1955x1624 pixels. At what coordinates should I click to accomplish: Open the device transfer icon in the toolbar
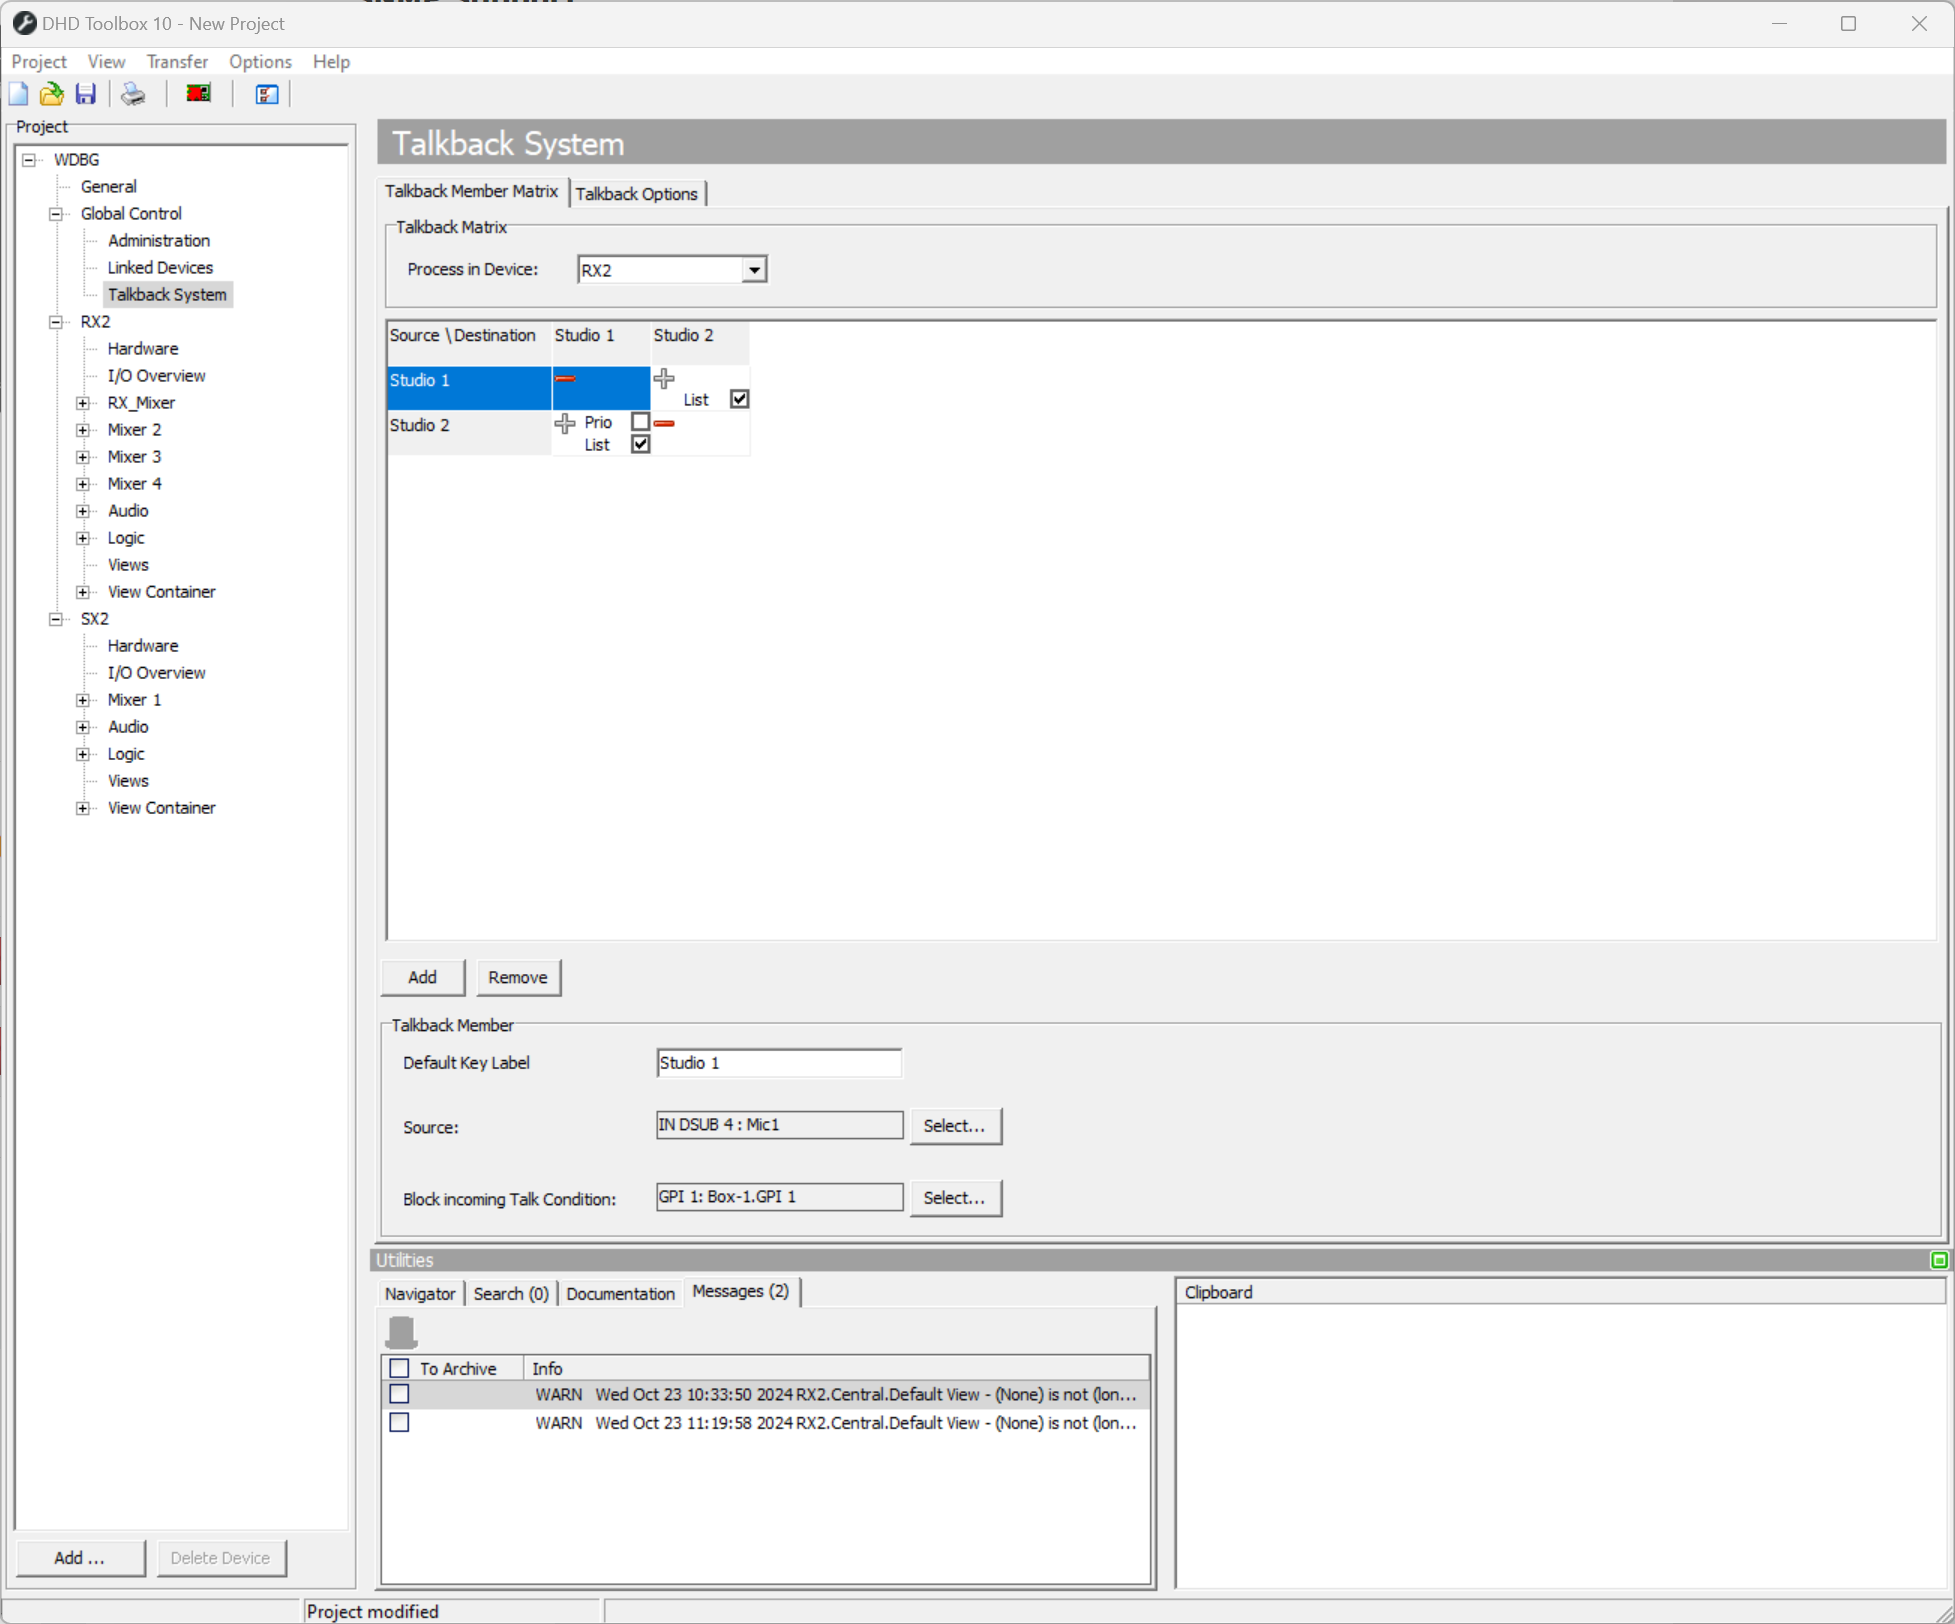click(197, 93)
